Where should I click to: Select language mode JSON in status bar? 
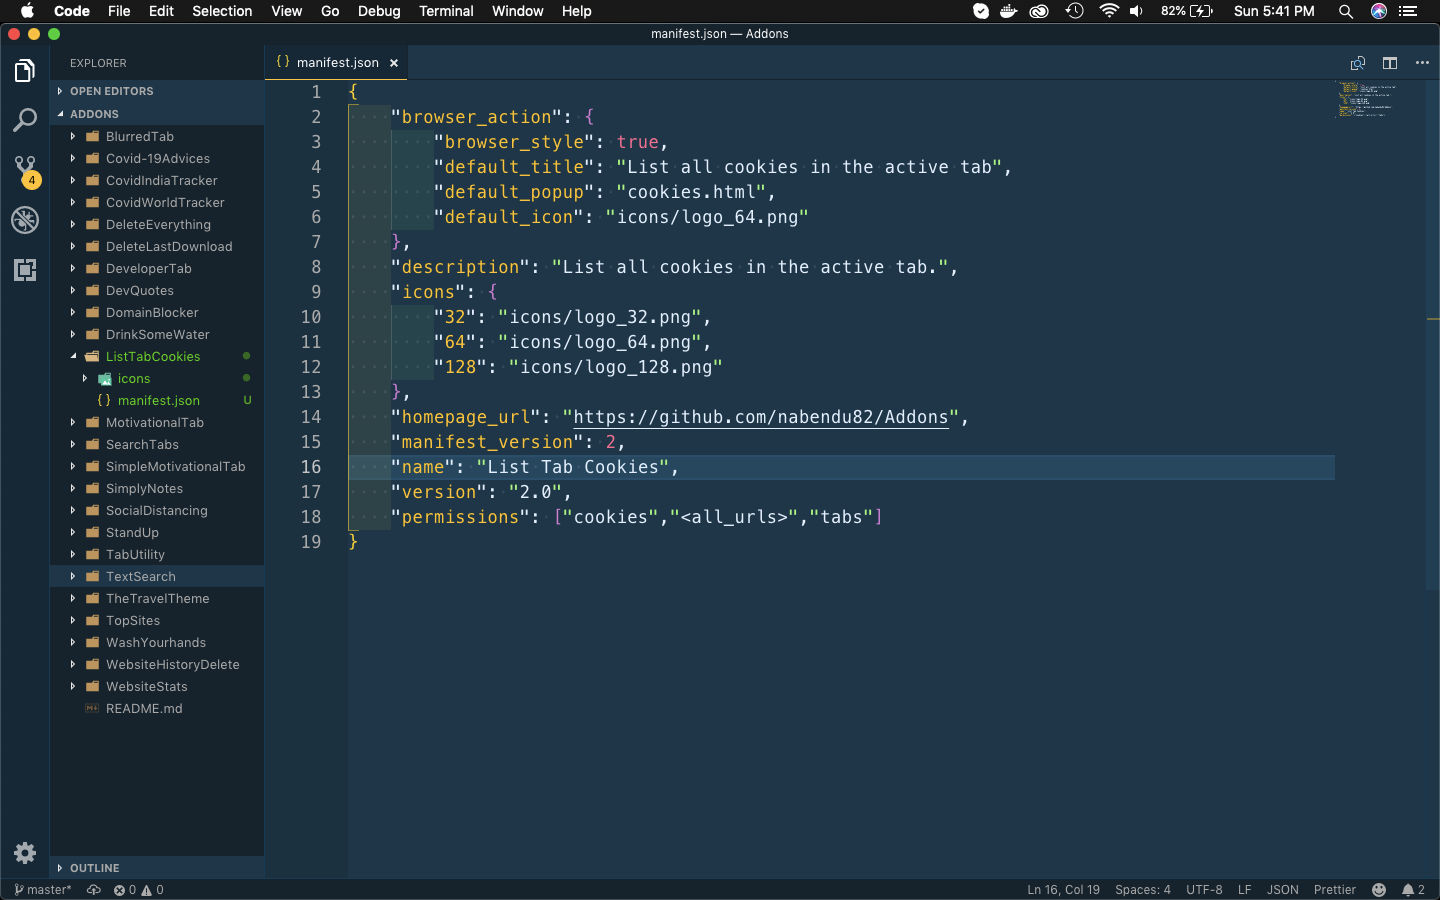pyautogui.click(x=1283, y=890)
